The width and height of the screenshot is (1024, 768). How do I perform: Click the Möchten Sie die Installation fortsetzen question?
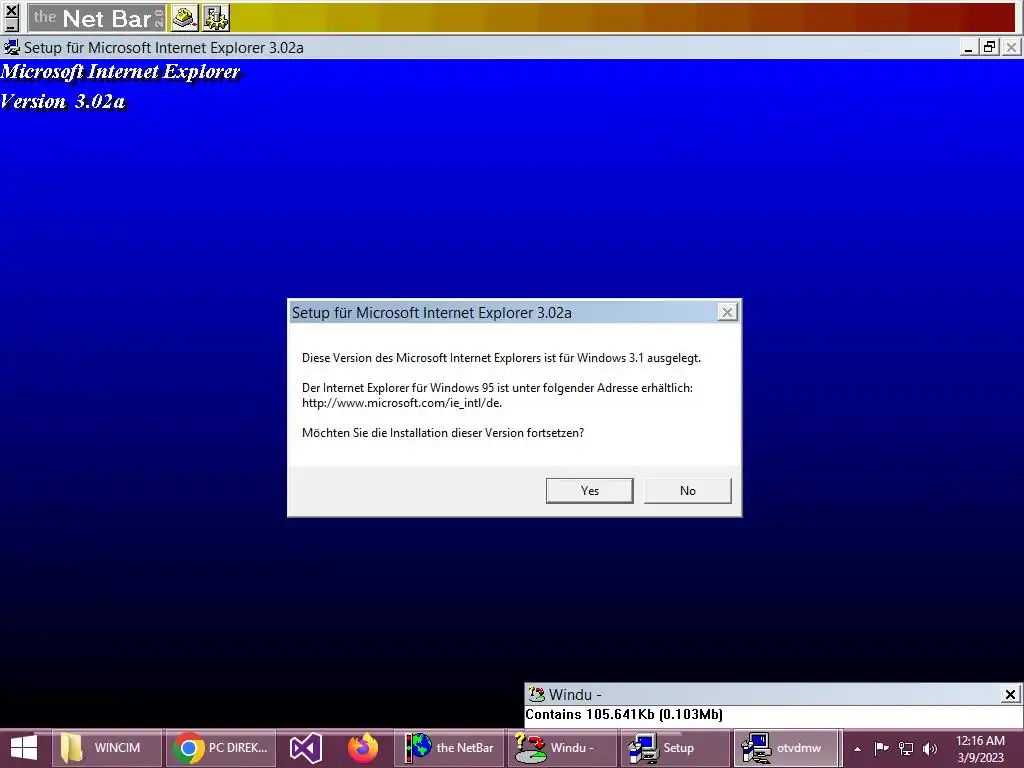click(443, 433)
